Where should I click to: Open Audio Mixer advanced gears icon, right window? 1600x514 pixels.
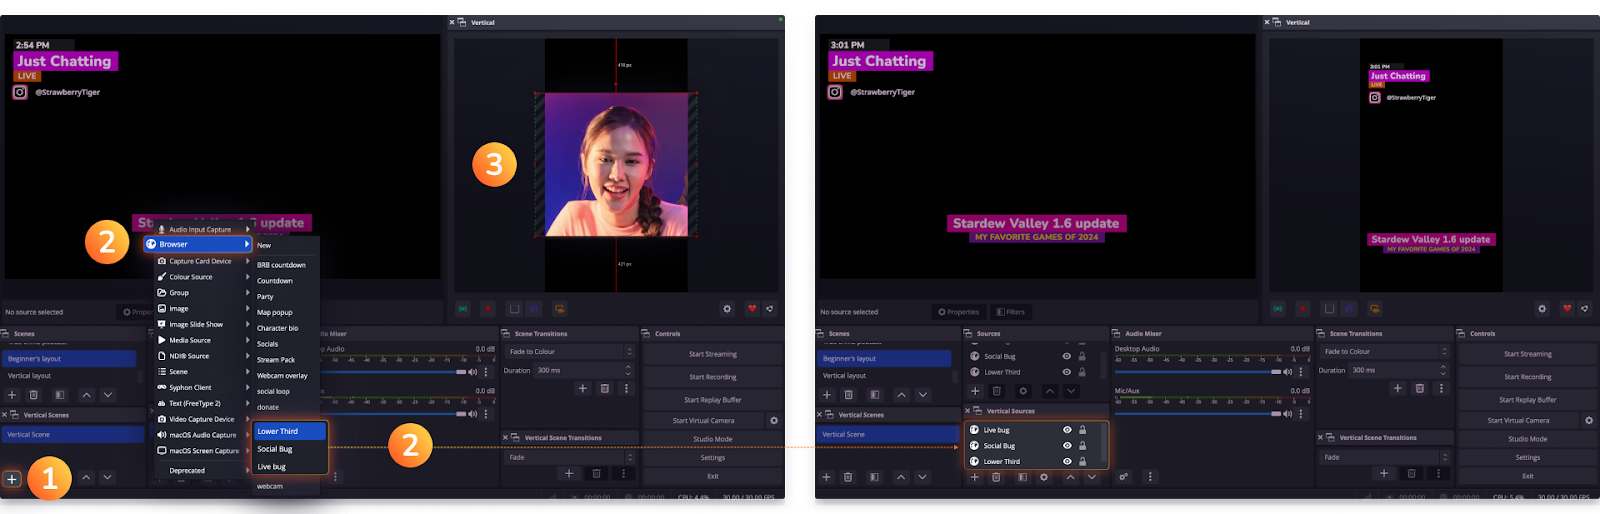pyautogui.click(x=1123, y=477)
